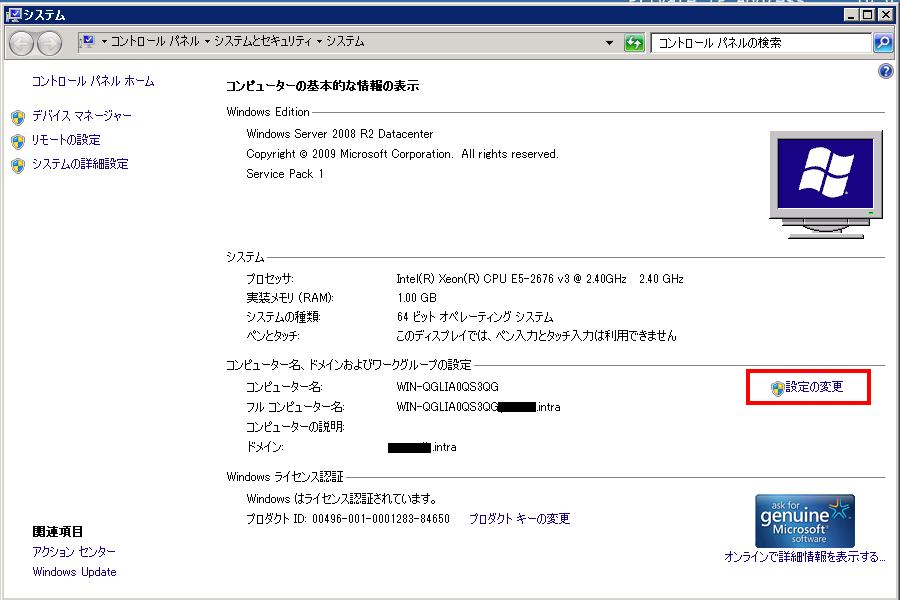Select コントロール パネル in the breadcrumb path
900x600 pixels.
(155, 42)
